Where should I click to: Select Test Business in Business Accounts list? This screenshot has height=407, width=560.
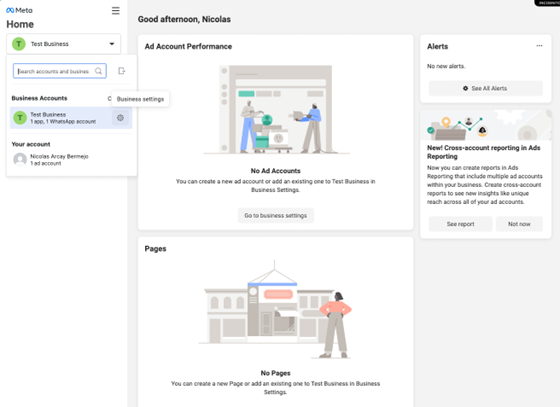click(61, 118)
